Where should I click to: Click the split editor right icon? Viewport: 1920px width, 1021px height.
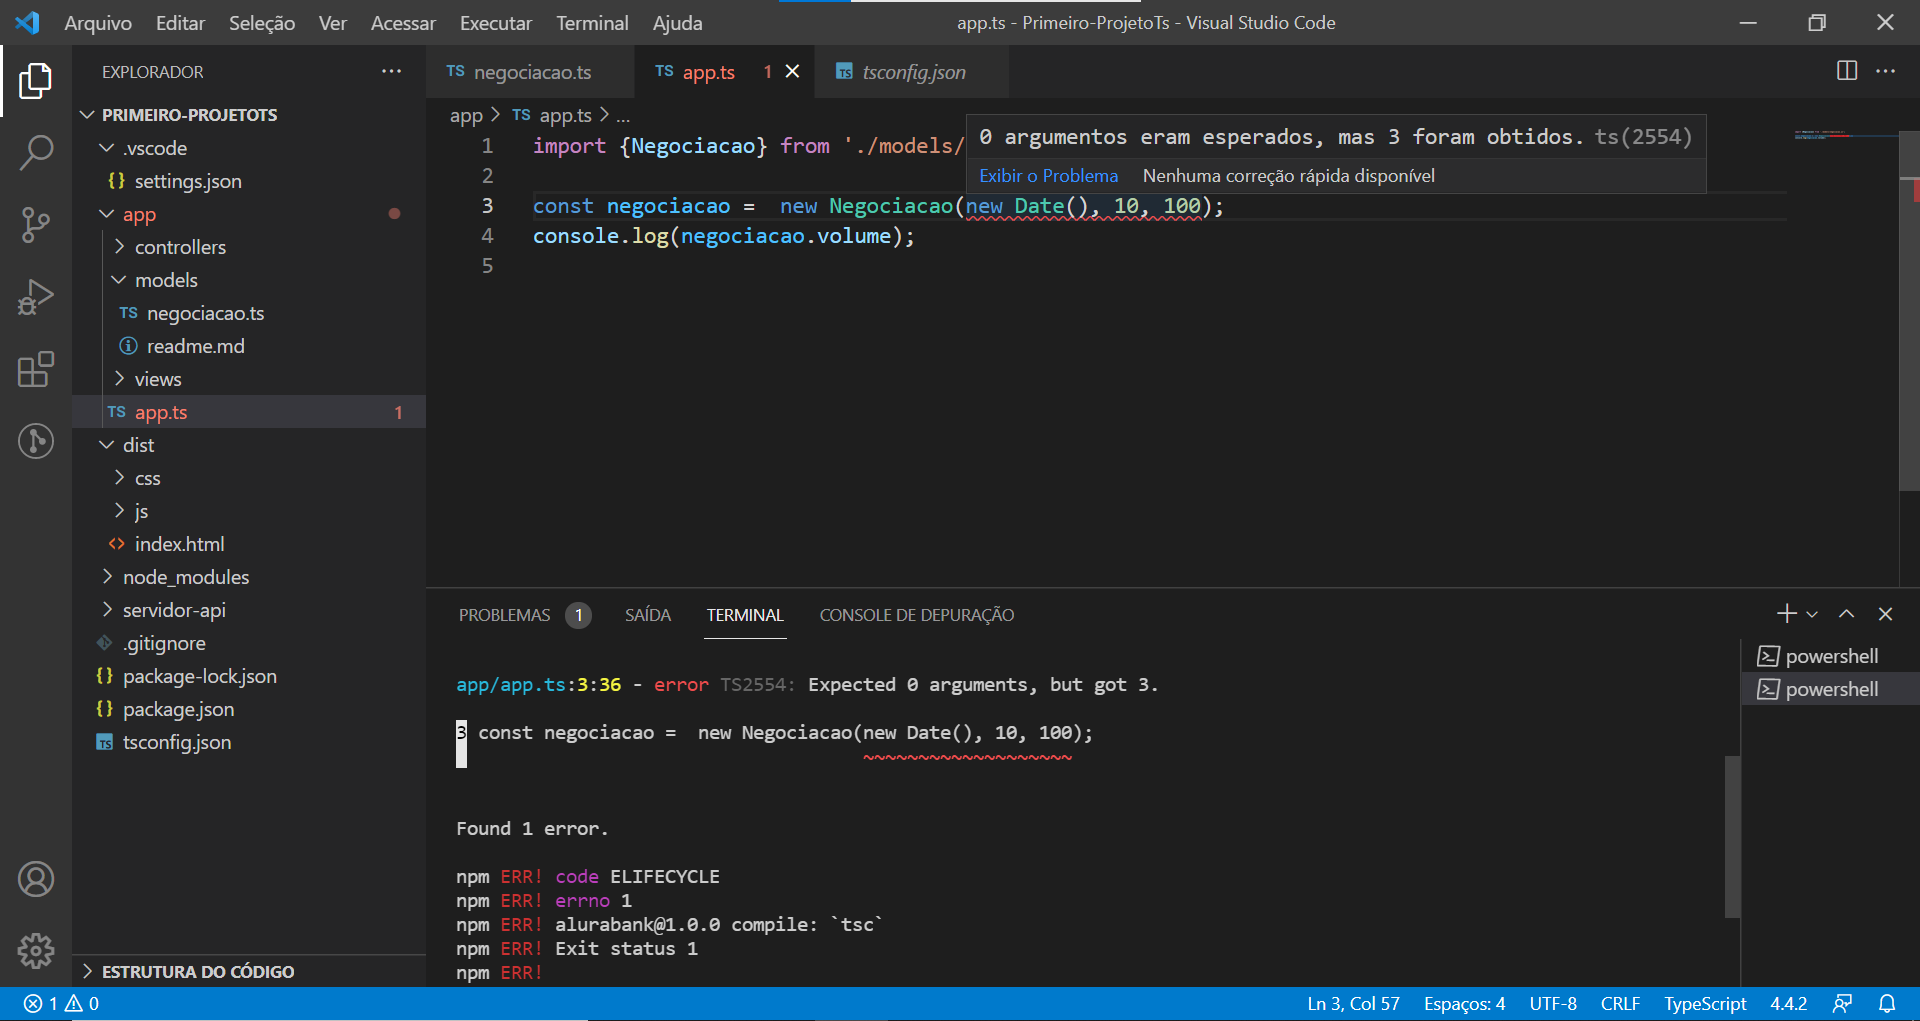(1847, 71)
